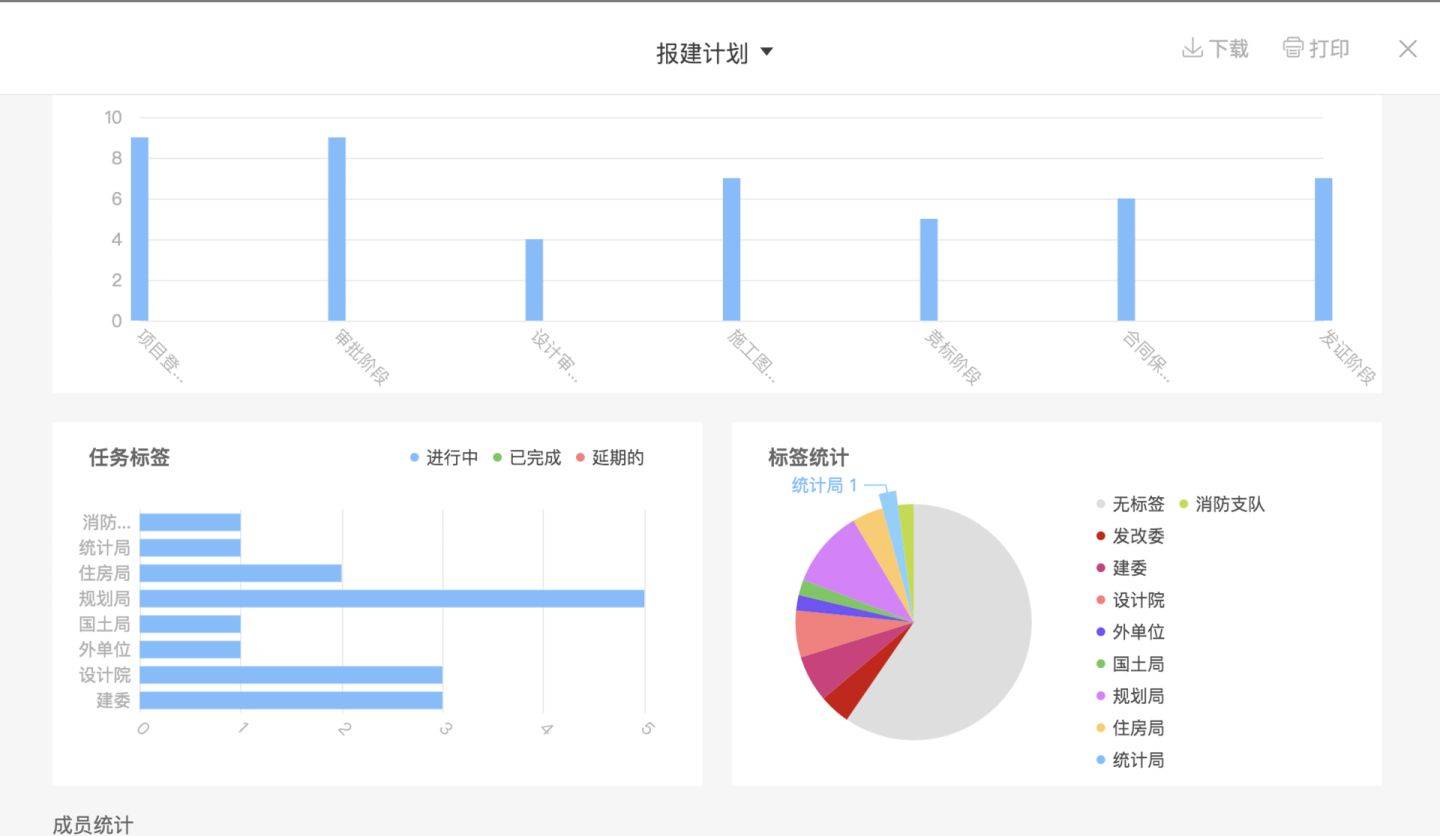Viewport: 1440px width, 836px height.
Task: Open the 报建计划 title dropdown
Action: point(766,51)
